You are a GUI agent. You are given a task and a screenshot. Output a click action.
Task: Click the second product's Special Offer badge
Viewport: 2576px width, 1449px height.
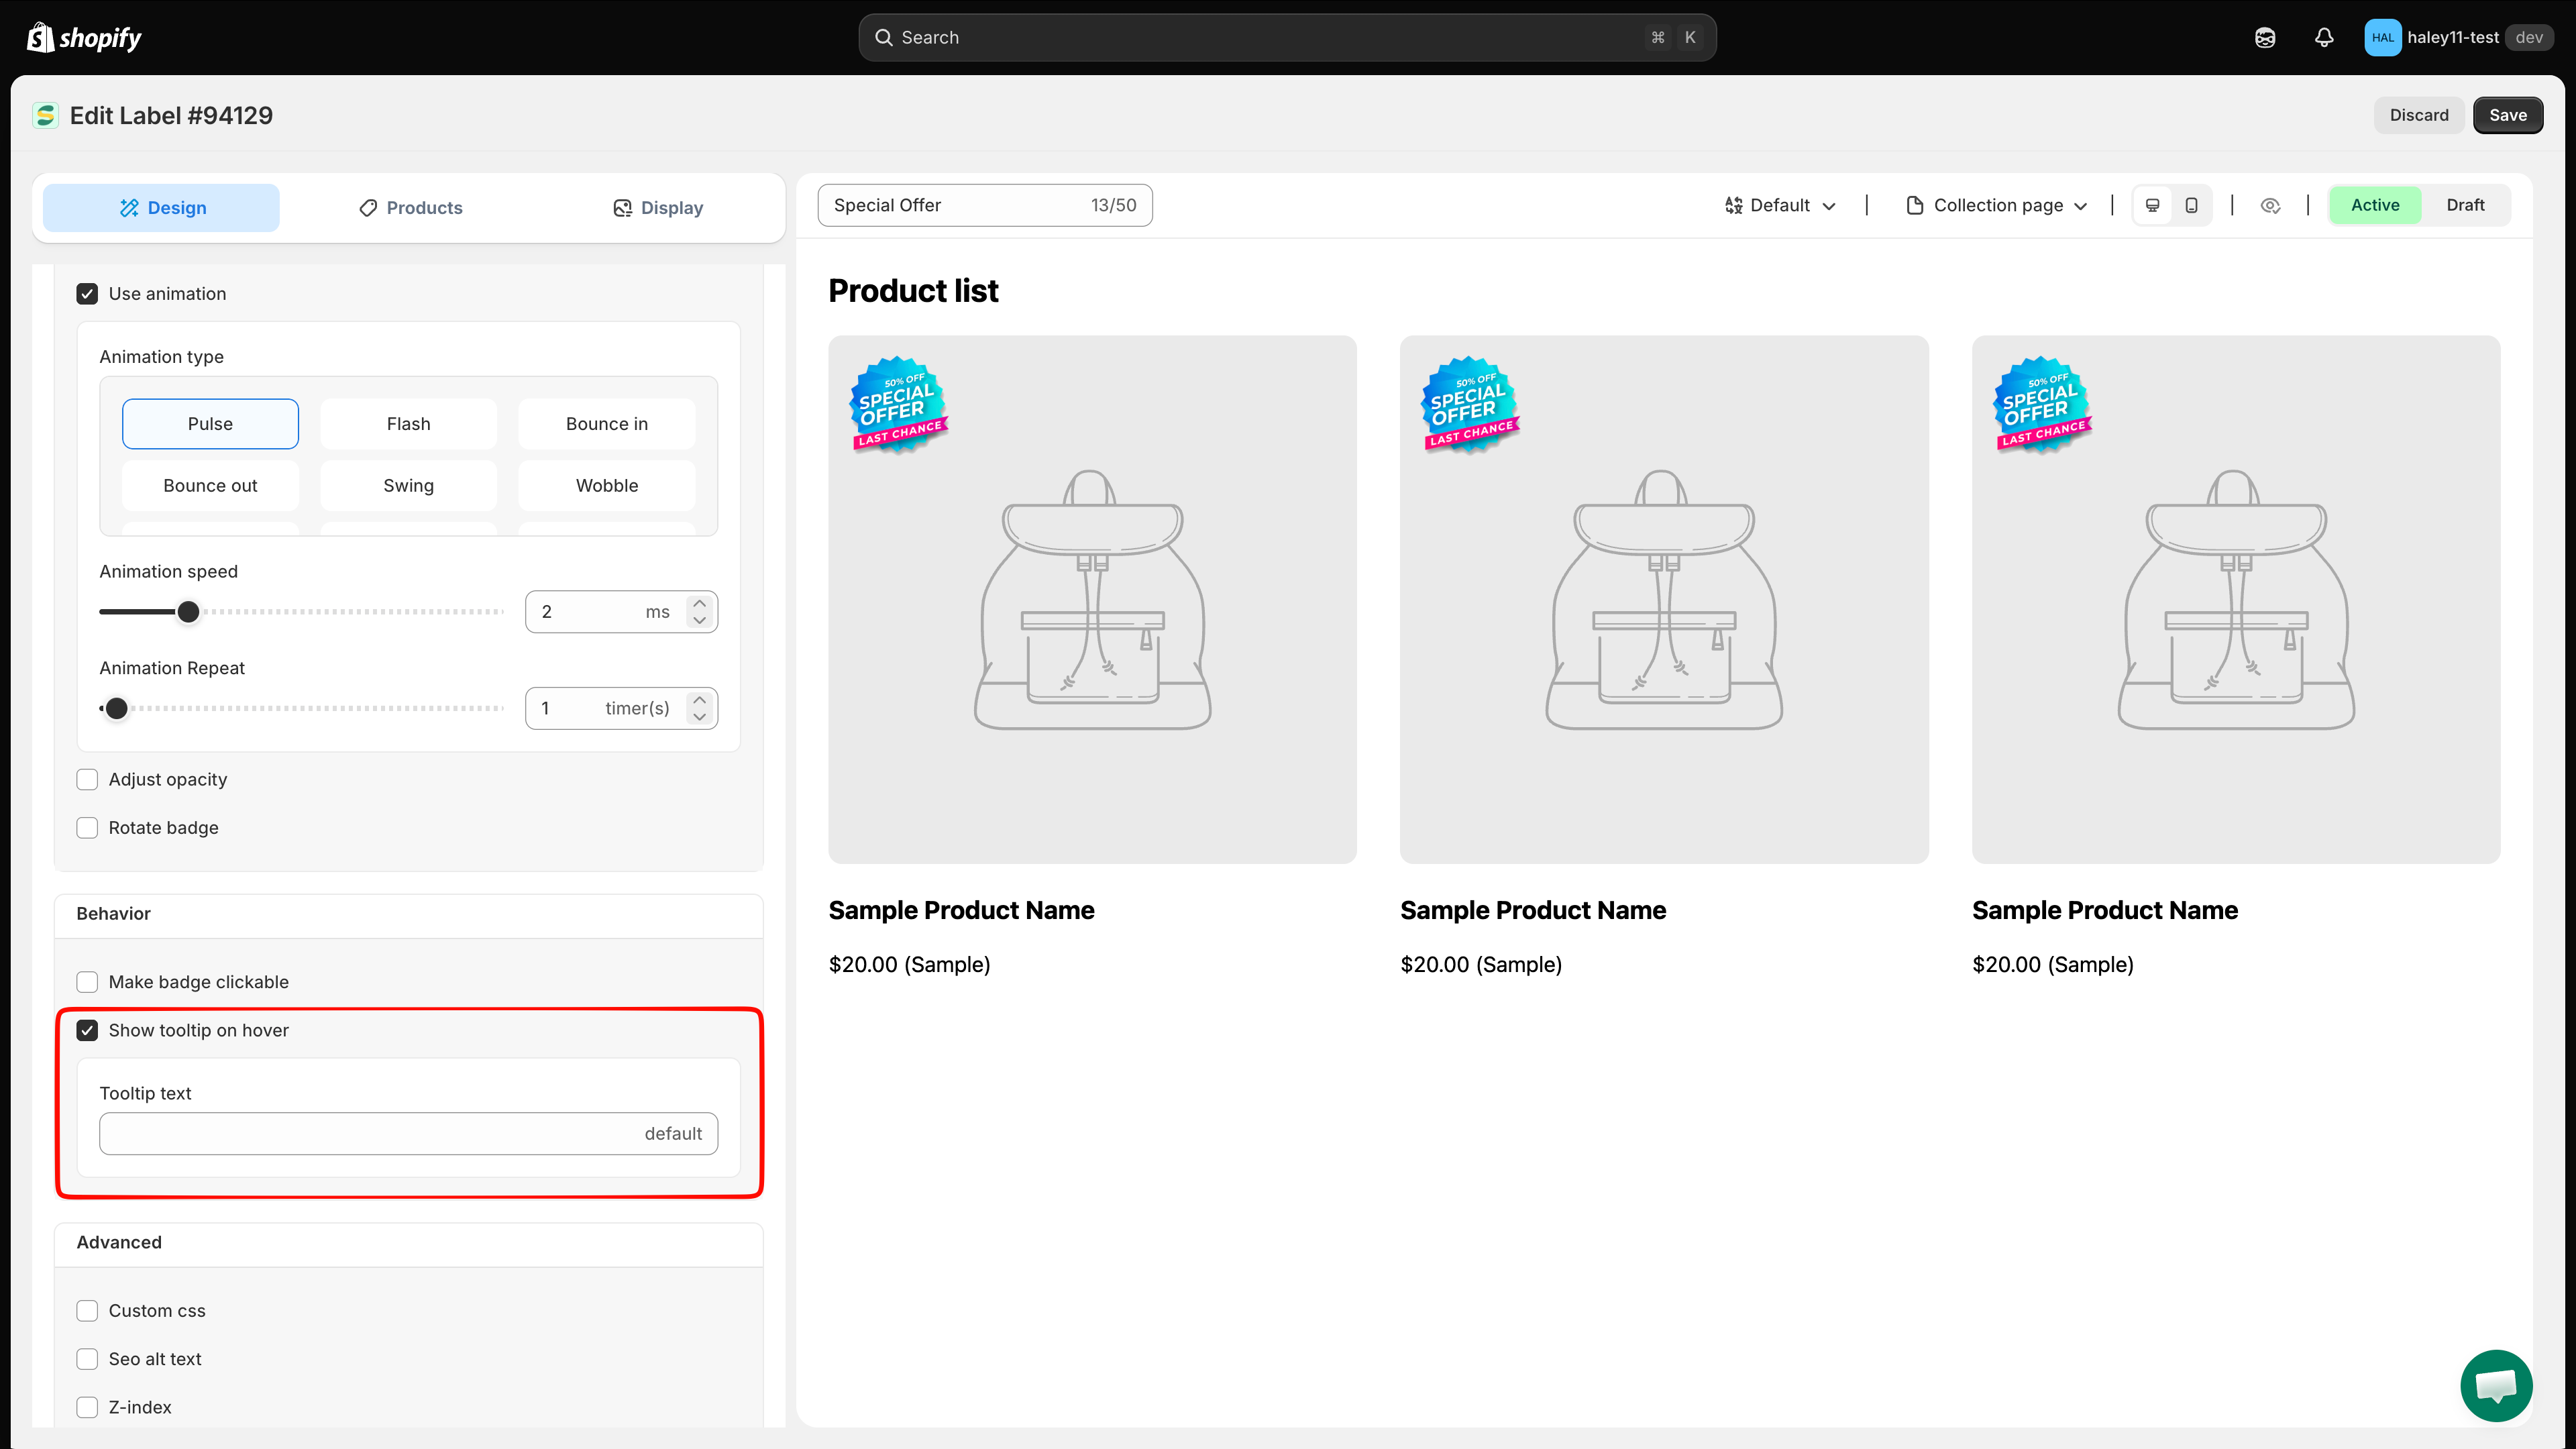click(x=1470, y=404)
